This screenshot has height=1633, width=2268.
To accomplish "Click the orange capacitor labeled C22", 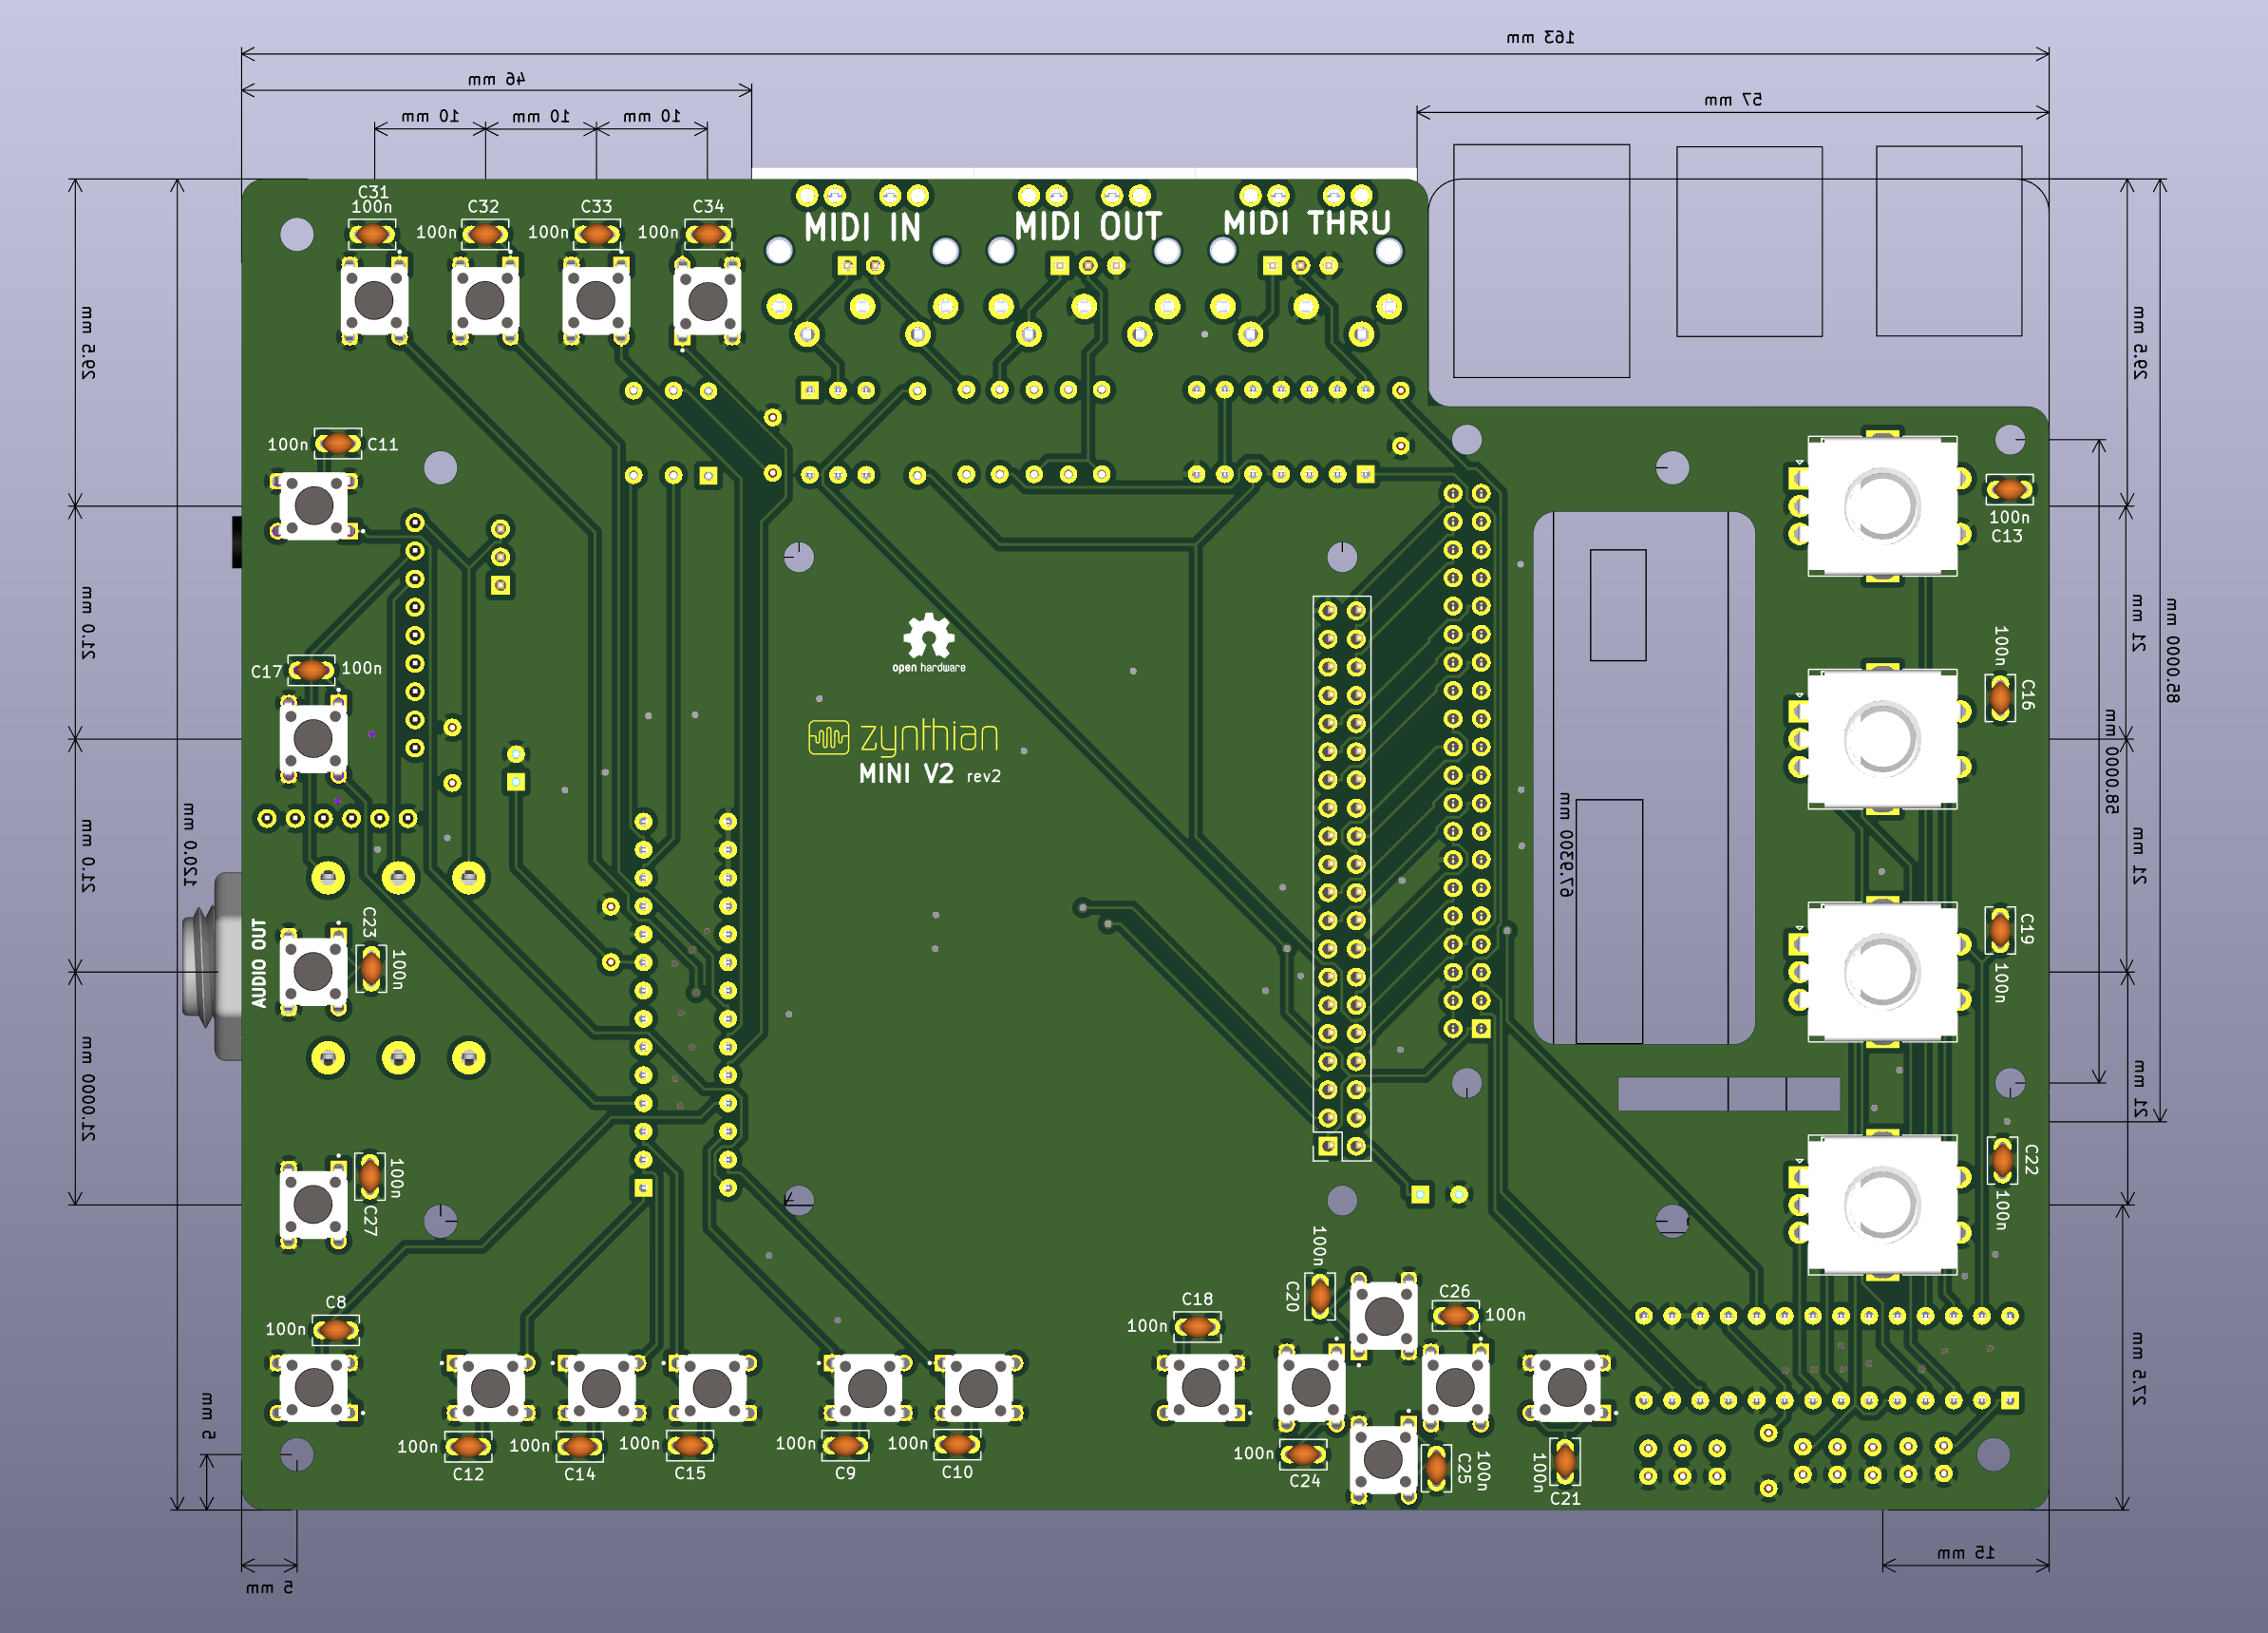I will click(x=2001, y=1160).
